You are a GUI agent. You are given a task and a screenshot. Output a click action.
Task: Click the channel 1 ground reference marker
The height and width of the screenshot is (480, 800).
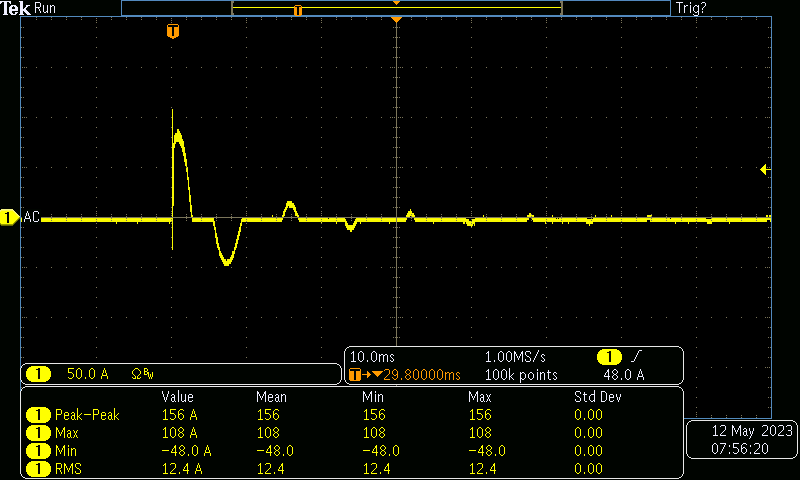[9, 217]
